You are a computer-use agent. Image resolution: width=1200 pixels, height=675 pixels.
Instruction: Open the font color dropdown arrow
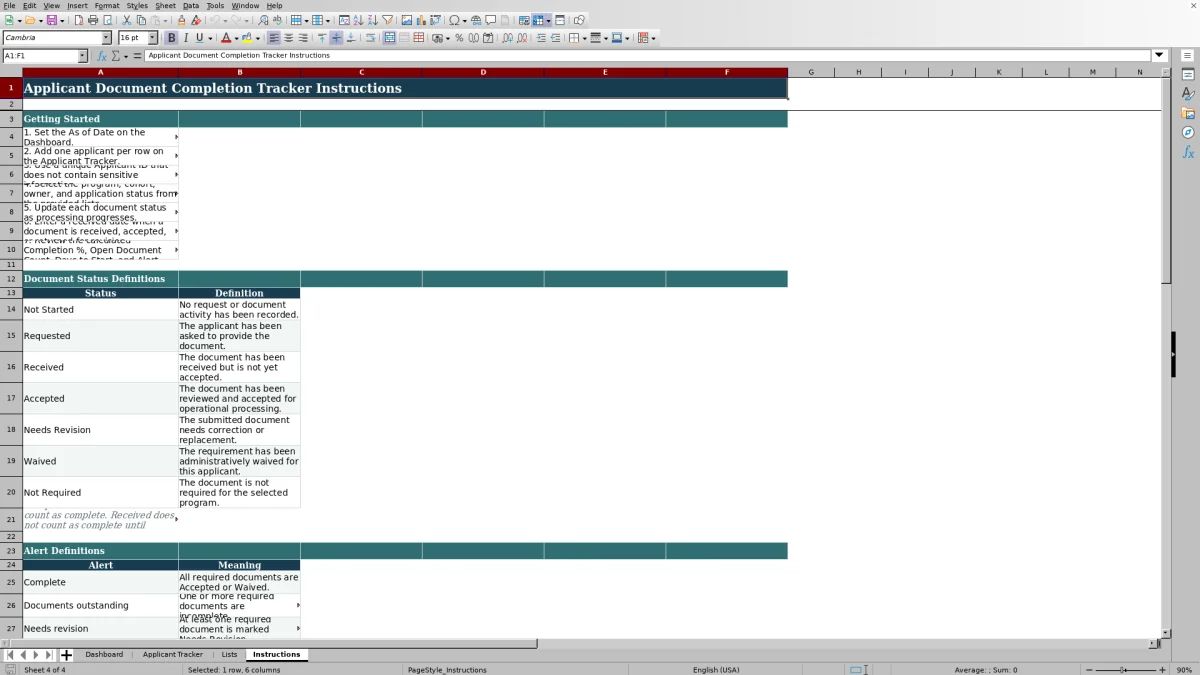236,38
